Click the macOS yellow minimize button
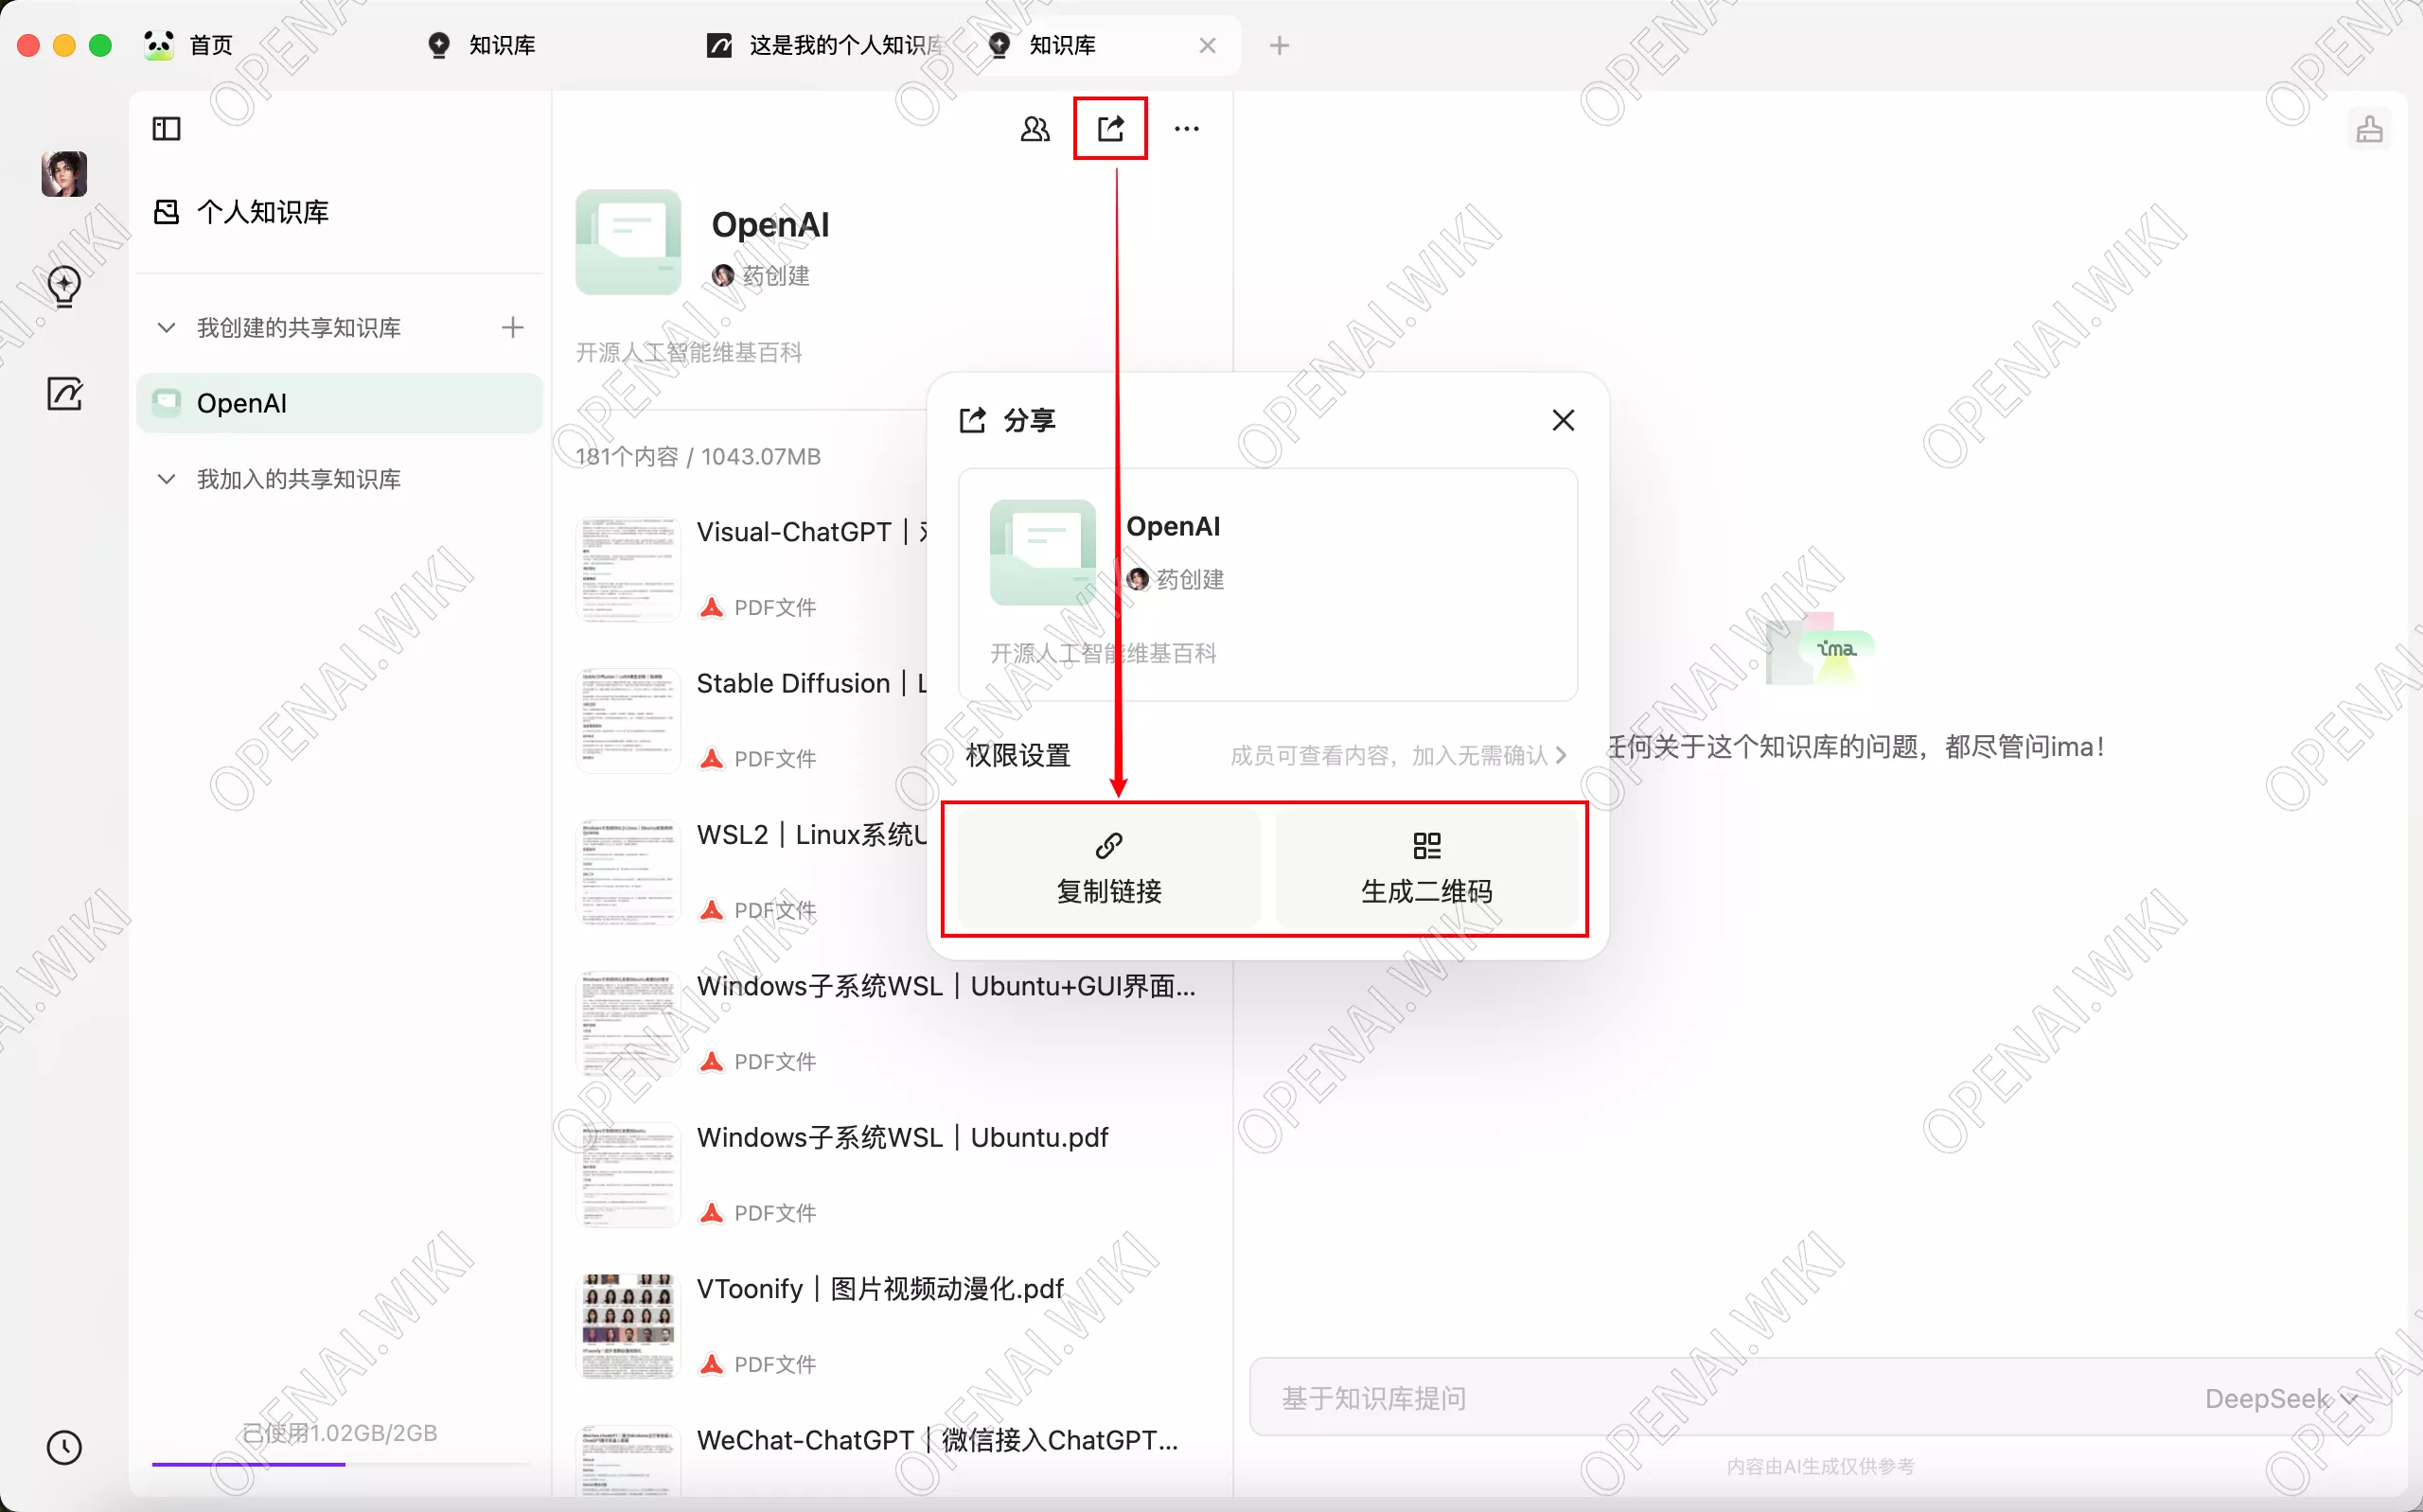2423x1512 pixels. point(64,45)
